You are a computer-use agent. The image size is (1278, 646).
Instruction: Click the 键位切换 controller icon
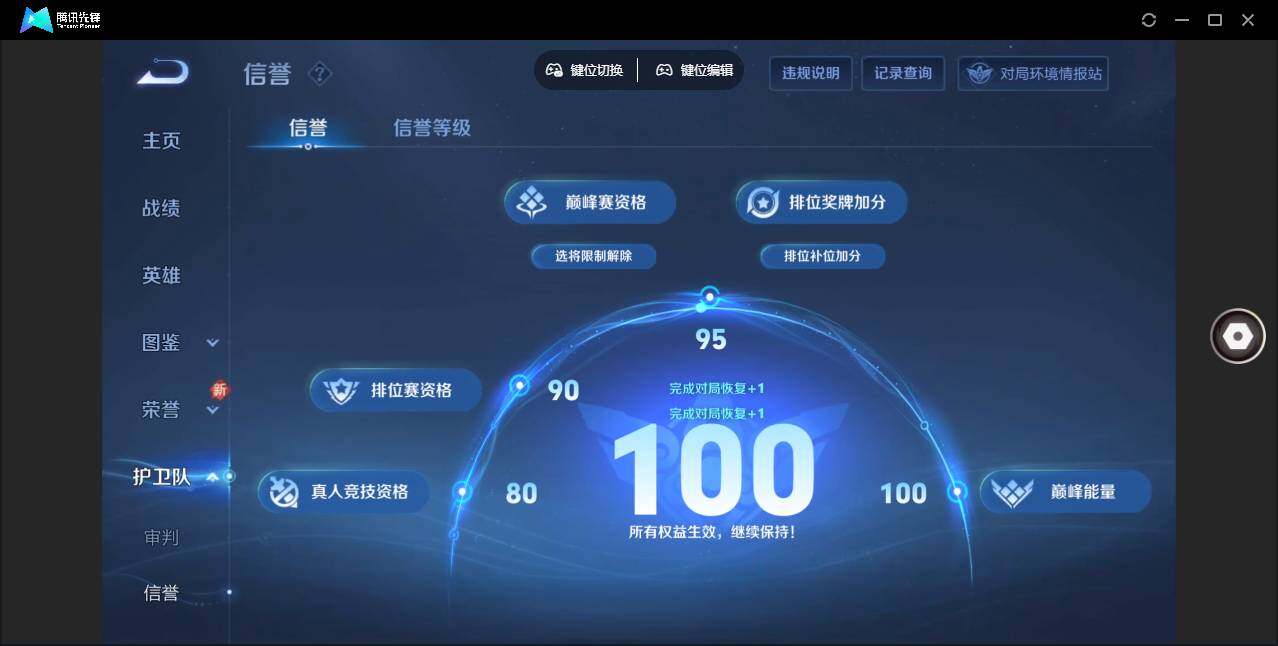pos(554,70)
